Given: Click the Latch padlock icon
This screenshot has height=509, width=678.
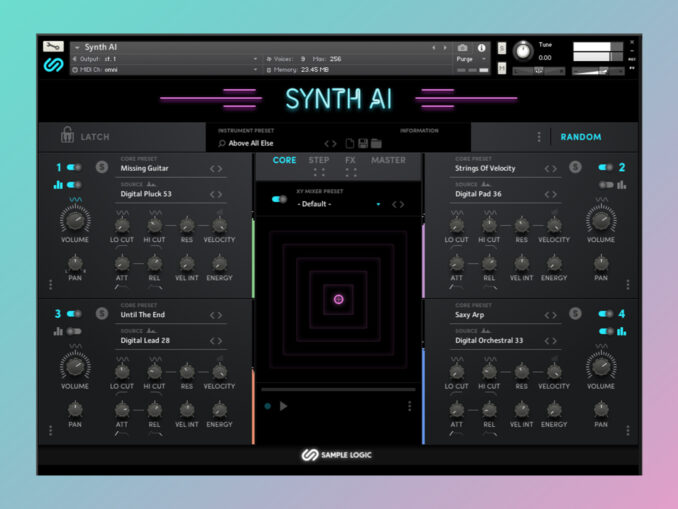Looking at the screenshot, I should click(x=67, y=135).
